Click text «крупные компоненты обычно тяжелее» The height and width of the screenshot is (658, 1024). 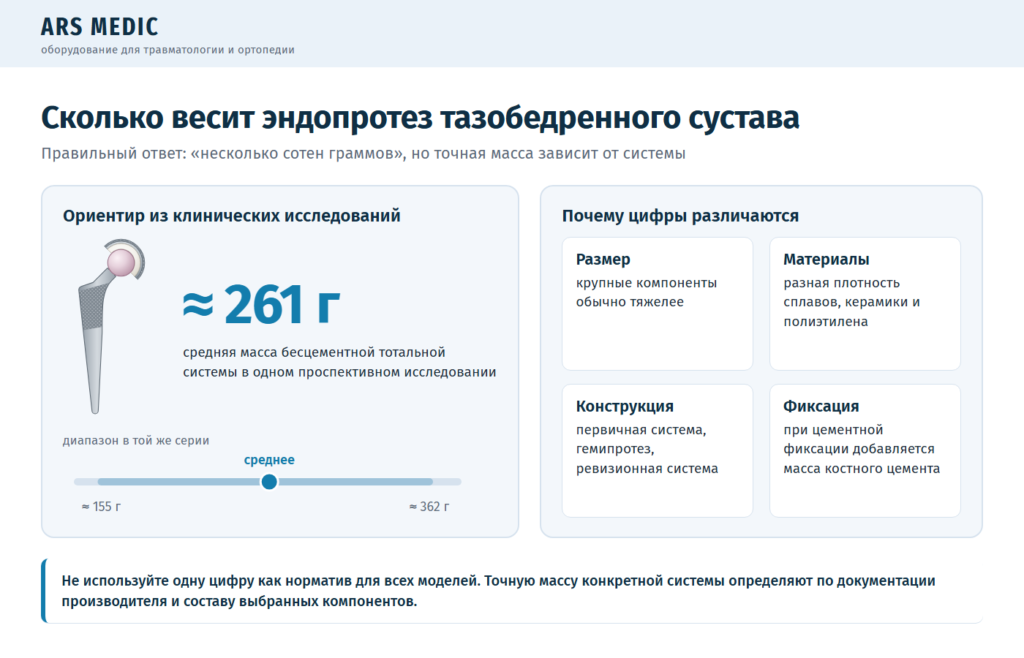[647, 292]
